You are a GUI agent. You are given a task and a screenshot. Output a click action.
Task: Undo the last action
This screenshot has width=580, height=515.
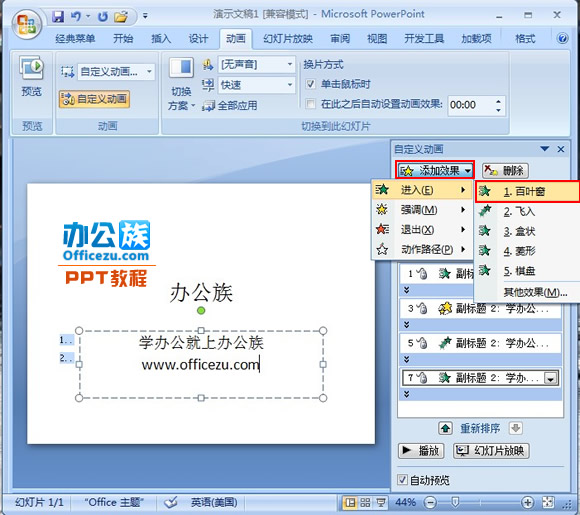coord(76,16)
